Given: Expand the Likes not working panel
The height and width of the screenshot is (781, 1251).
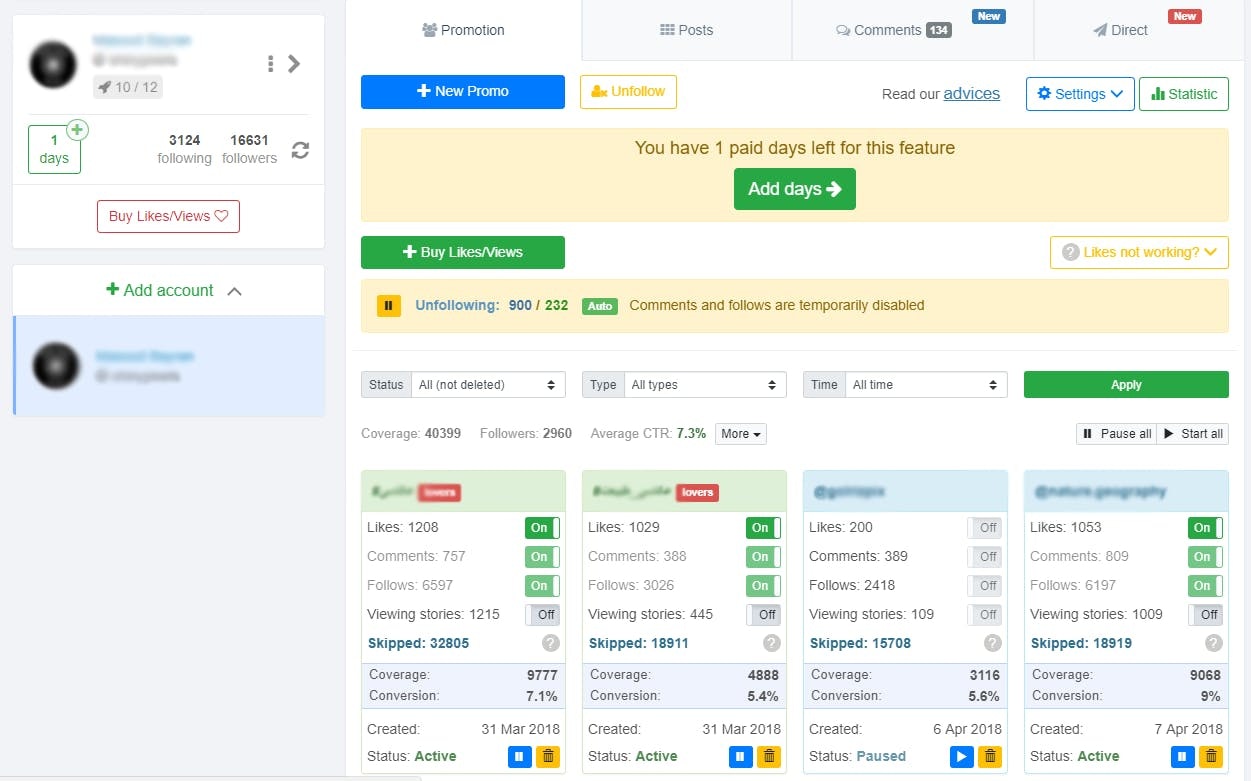Looking at the screenshot, I should pos(1139,253).
